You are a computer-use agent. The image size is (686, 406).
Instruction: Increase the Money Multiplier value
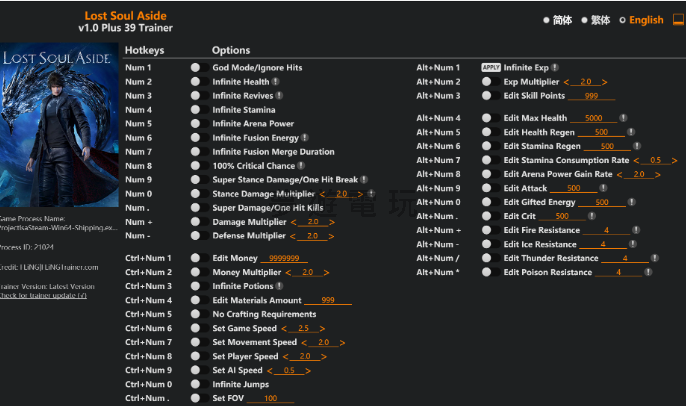click(x=326, y=273)
